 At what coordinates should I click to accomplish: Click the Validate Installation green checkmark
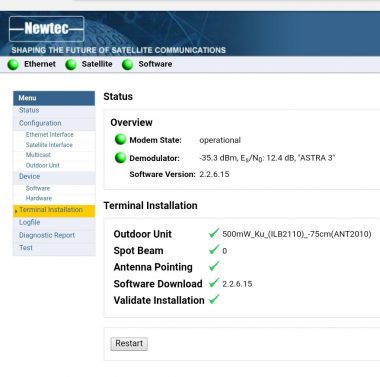point(214,299)
